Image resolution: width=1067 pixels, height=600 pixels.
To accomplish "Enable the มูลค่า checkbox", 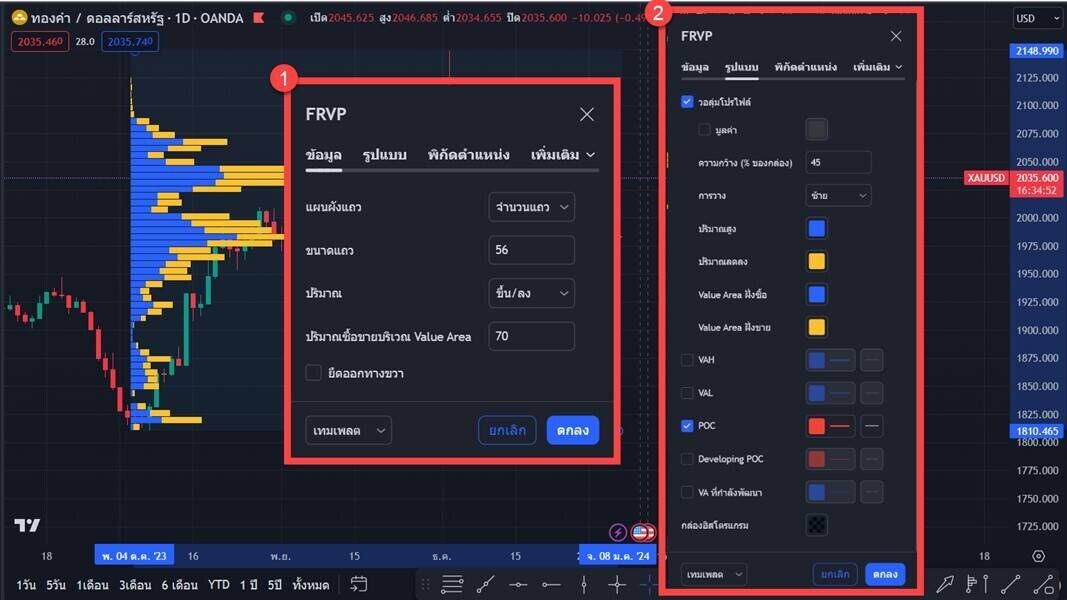I will 704,129.
